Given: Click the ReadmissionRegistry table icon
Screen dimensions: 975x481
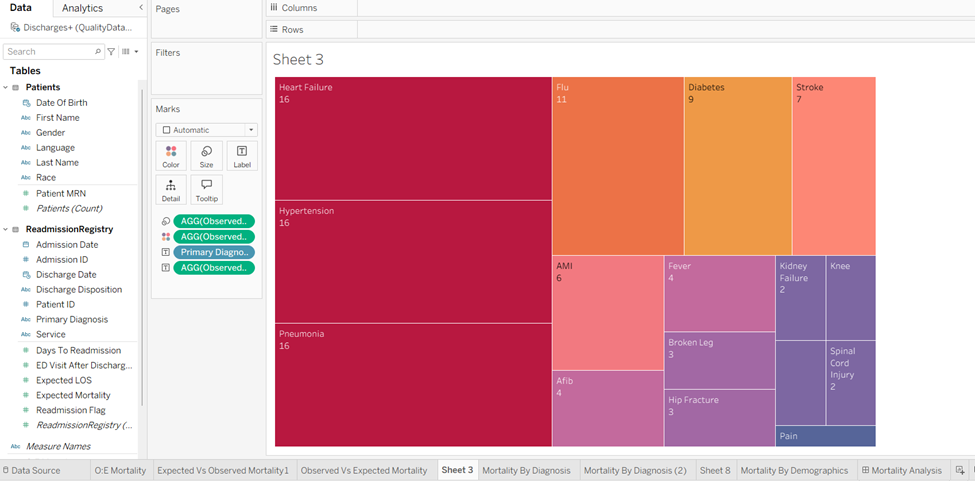Looking at the screenshot, I should 16,229.
